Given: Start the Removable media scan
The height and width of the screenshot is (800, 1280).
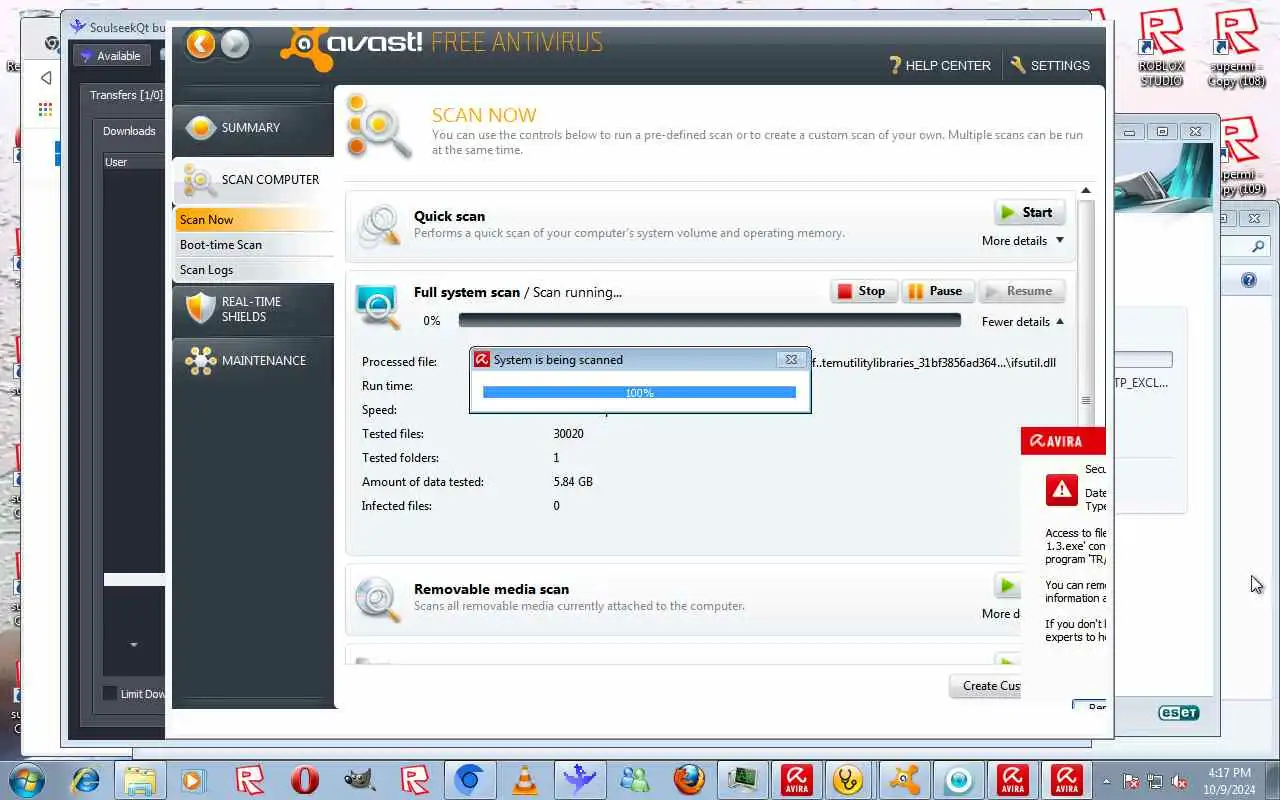Looking at the screenshot, I should (1007, 585).
